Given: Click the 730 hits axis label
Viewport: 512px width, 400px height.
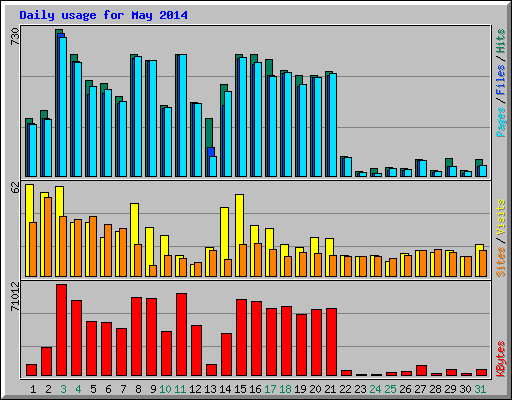Looking at the screenshot, I should point(15,37).
